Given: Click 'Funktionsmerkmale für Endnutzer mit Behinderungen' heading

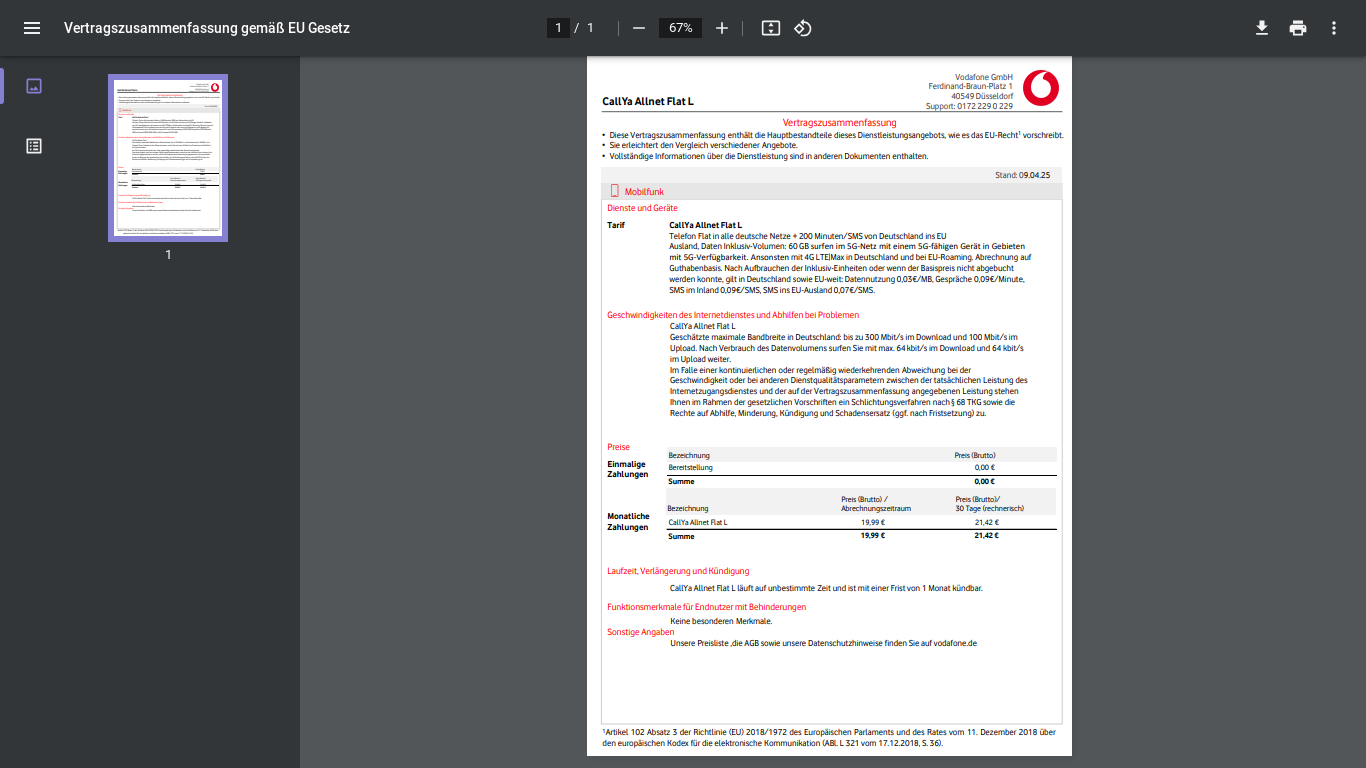Looking at the screenshot, I should coord(706,607).
